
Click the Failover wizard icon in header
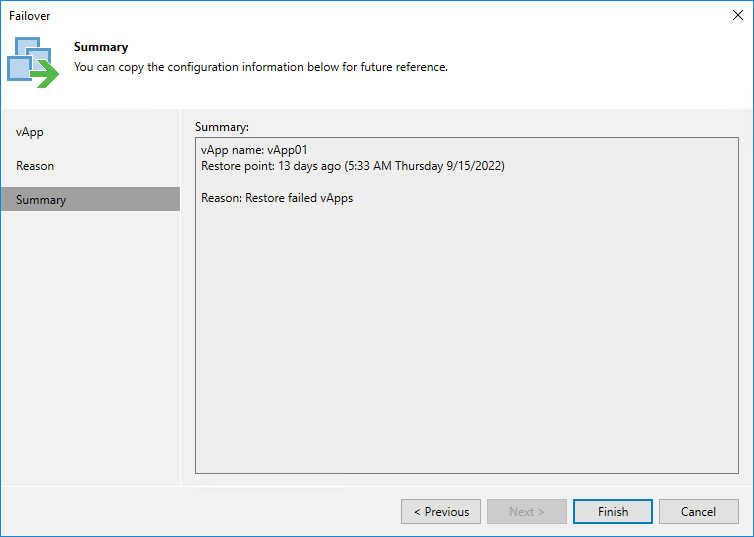pyautogui.click(x=33, y=62)
